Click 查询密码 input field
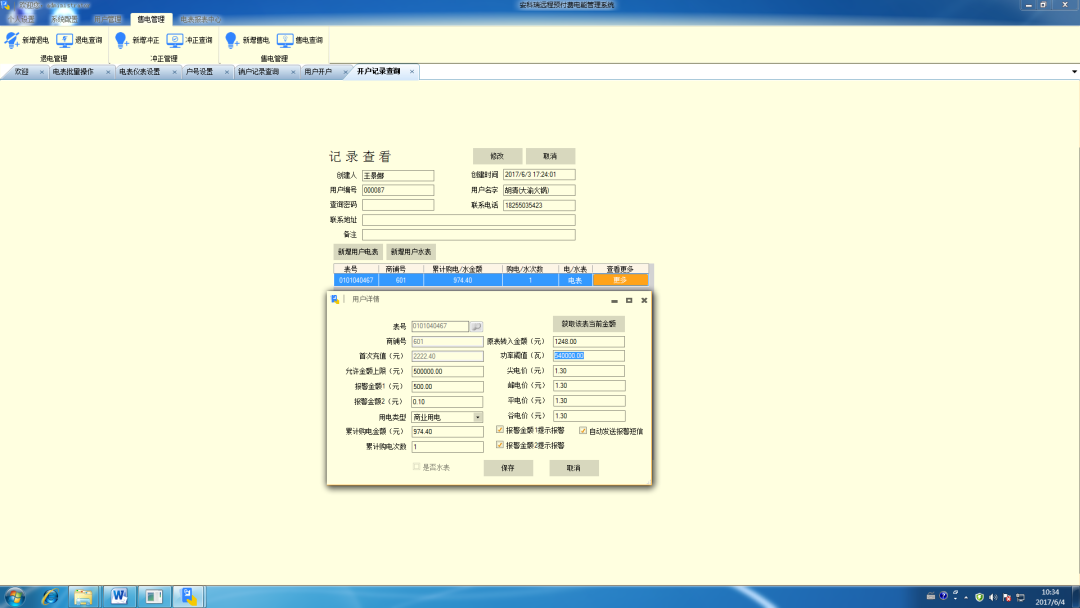This screenshot has width=1080, height=608. pos(398,205)
